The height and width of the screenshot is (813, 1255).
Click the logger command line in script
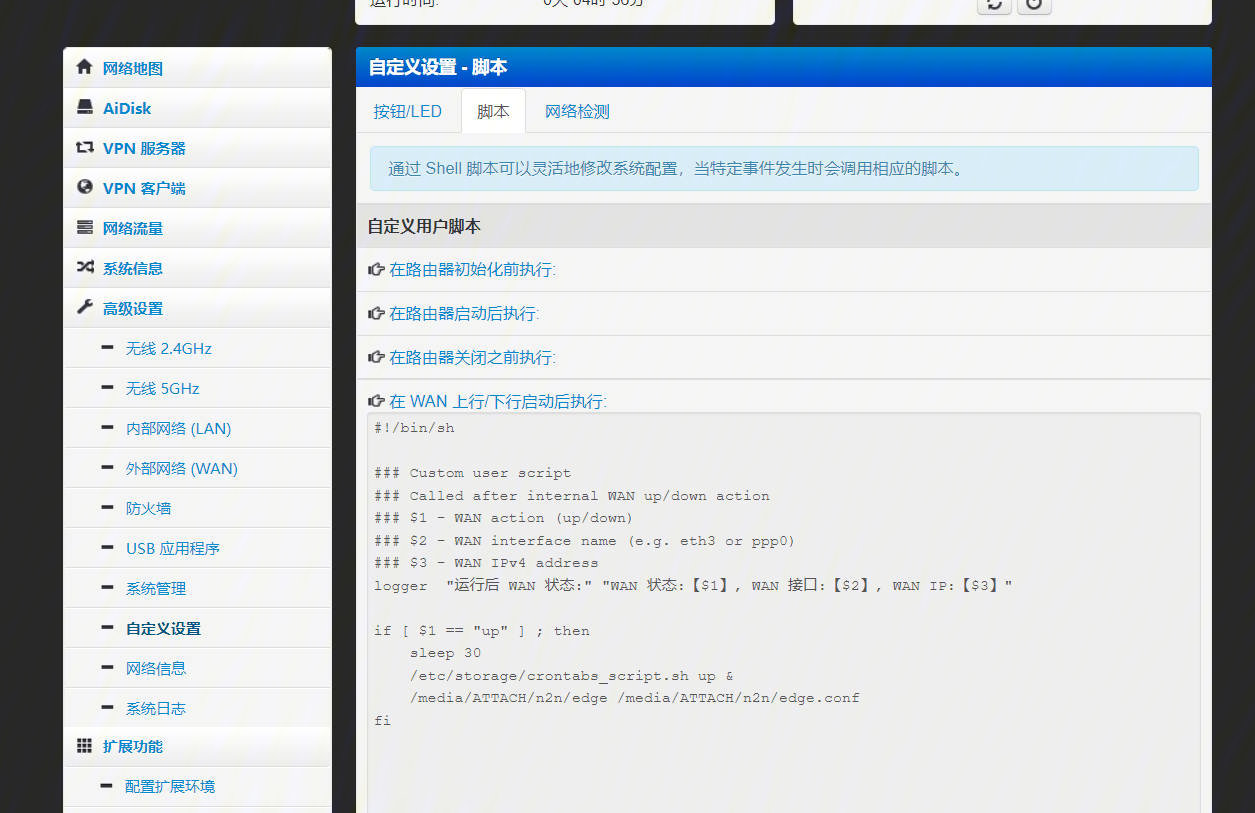click(x=693, y=586)
